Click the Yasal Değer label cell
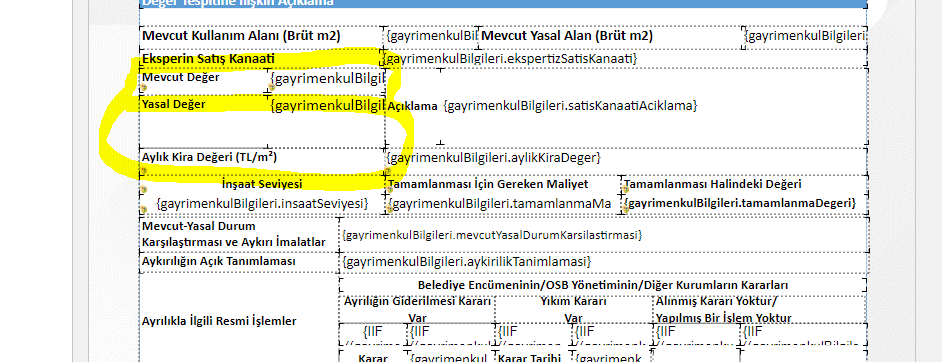 204,121
